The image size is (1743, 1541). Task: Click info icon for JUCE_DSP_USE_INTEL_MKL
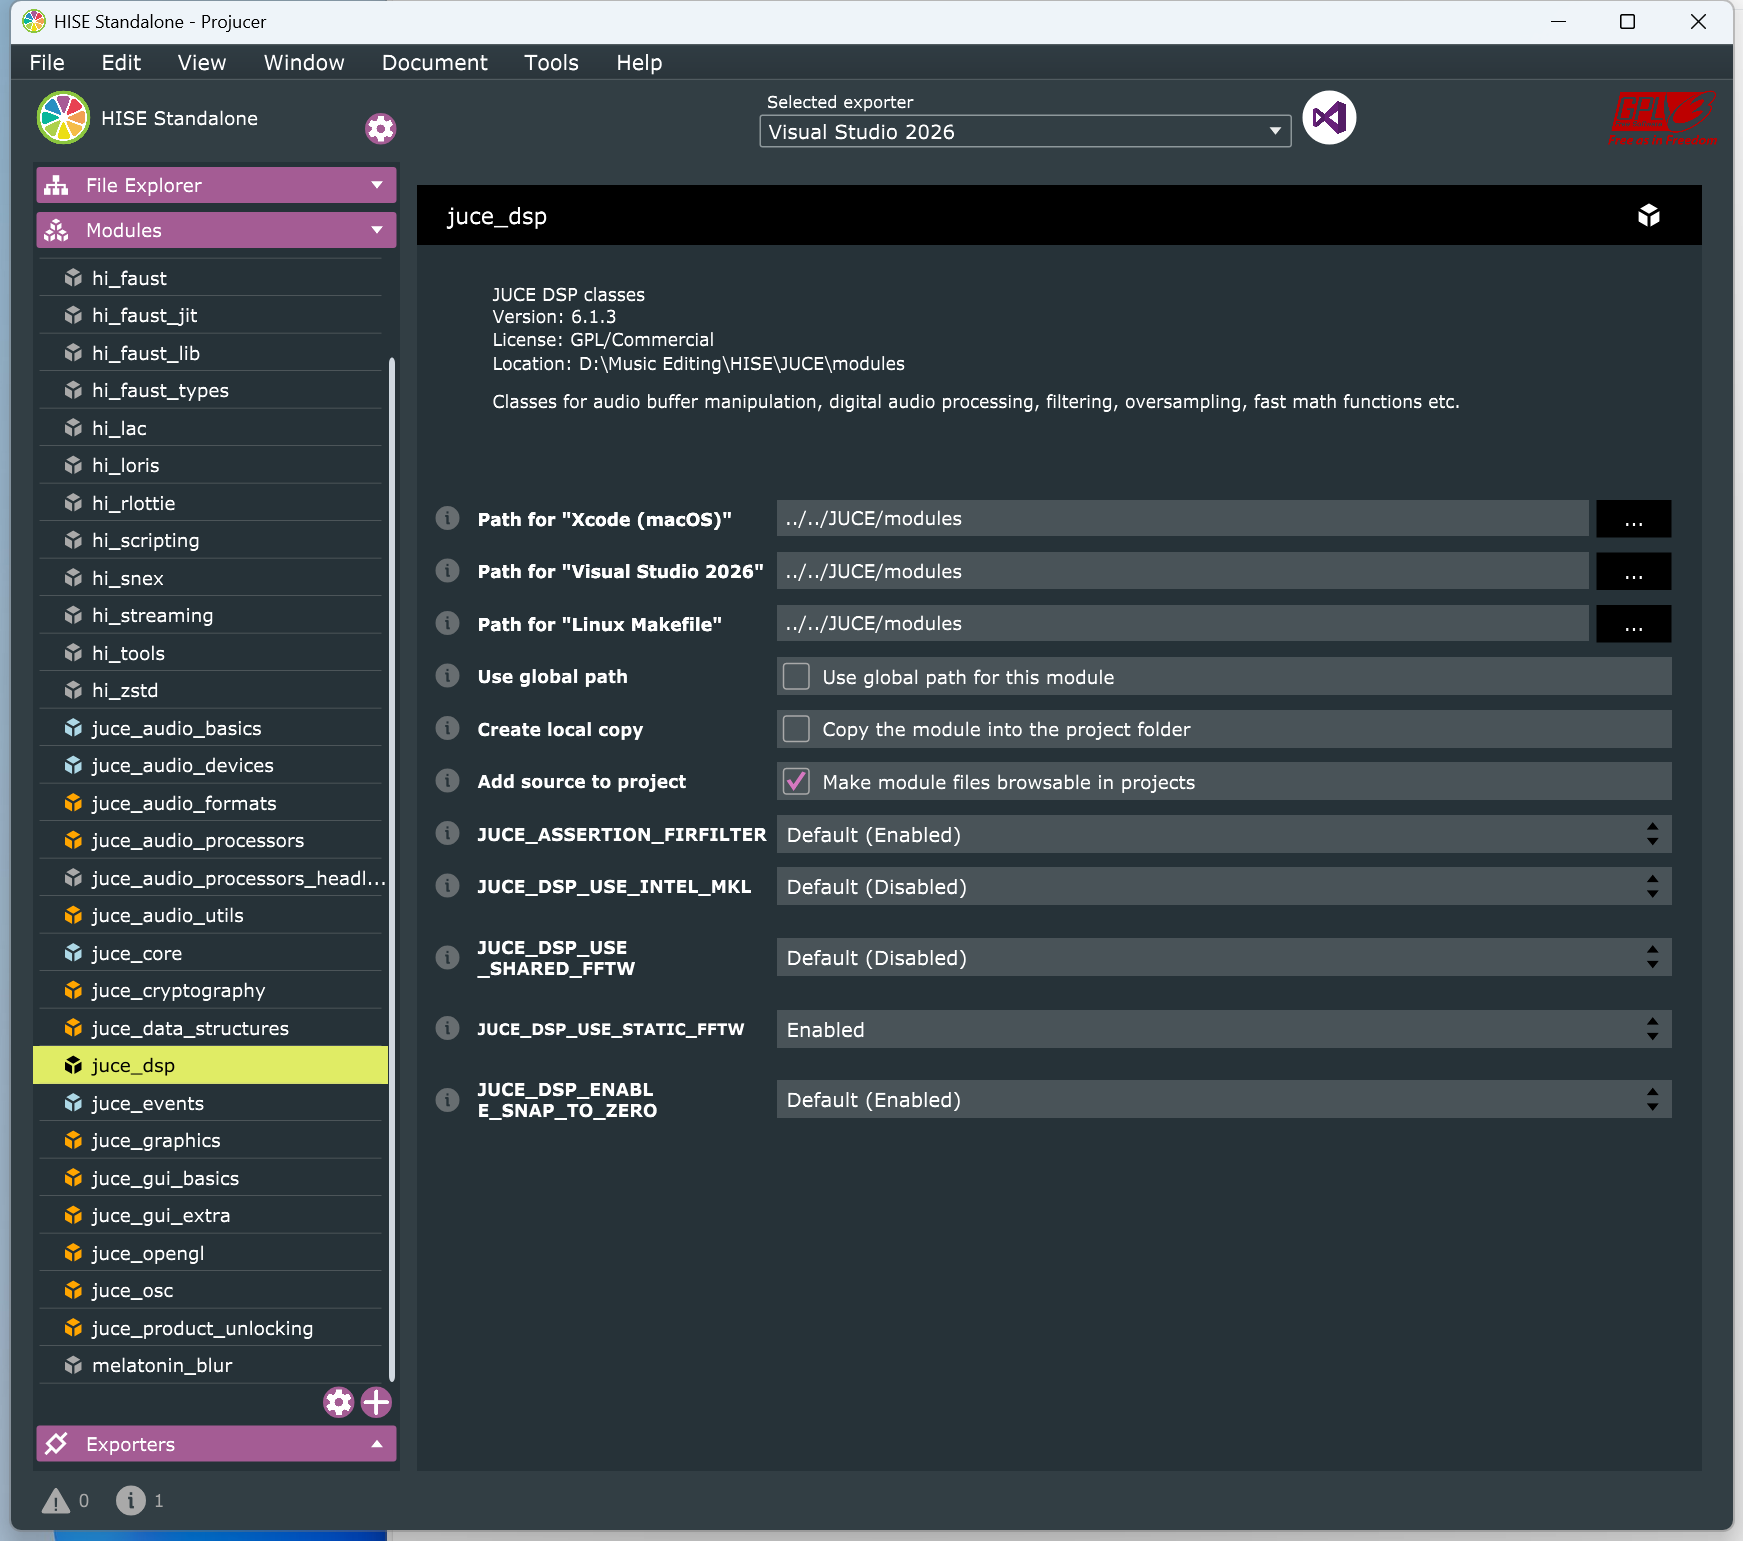[448, 886]
